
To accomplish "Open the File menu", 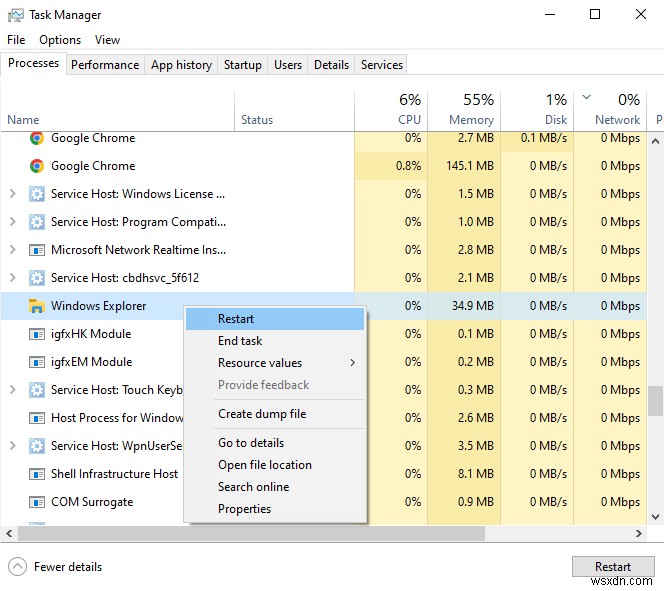I will (16, 40).
